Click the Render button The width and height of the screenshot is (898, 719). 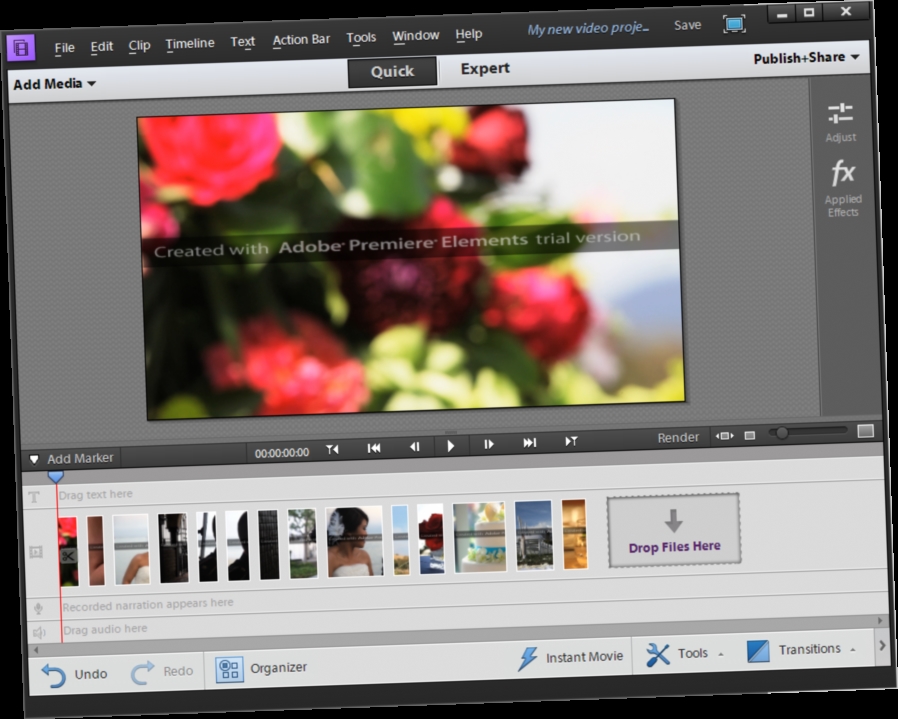click(678, 438)
